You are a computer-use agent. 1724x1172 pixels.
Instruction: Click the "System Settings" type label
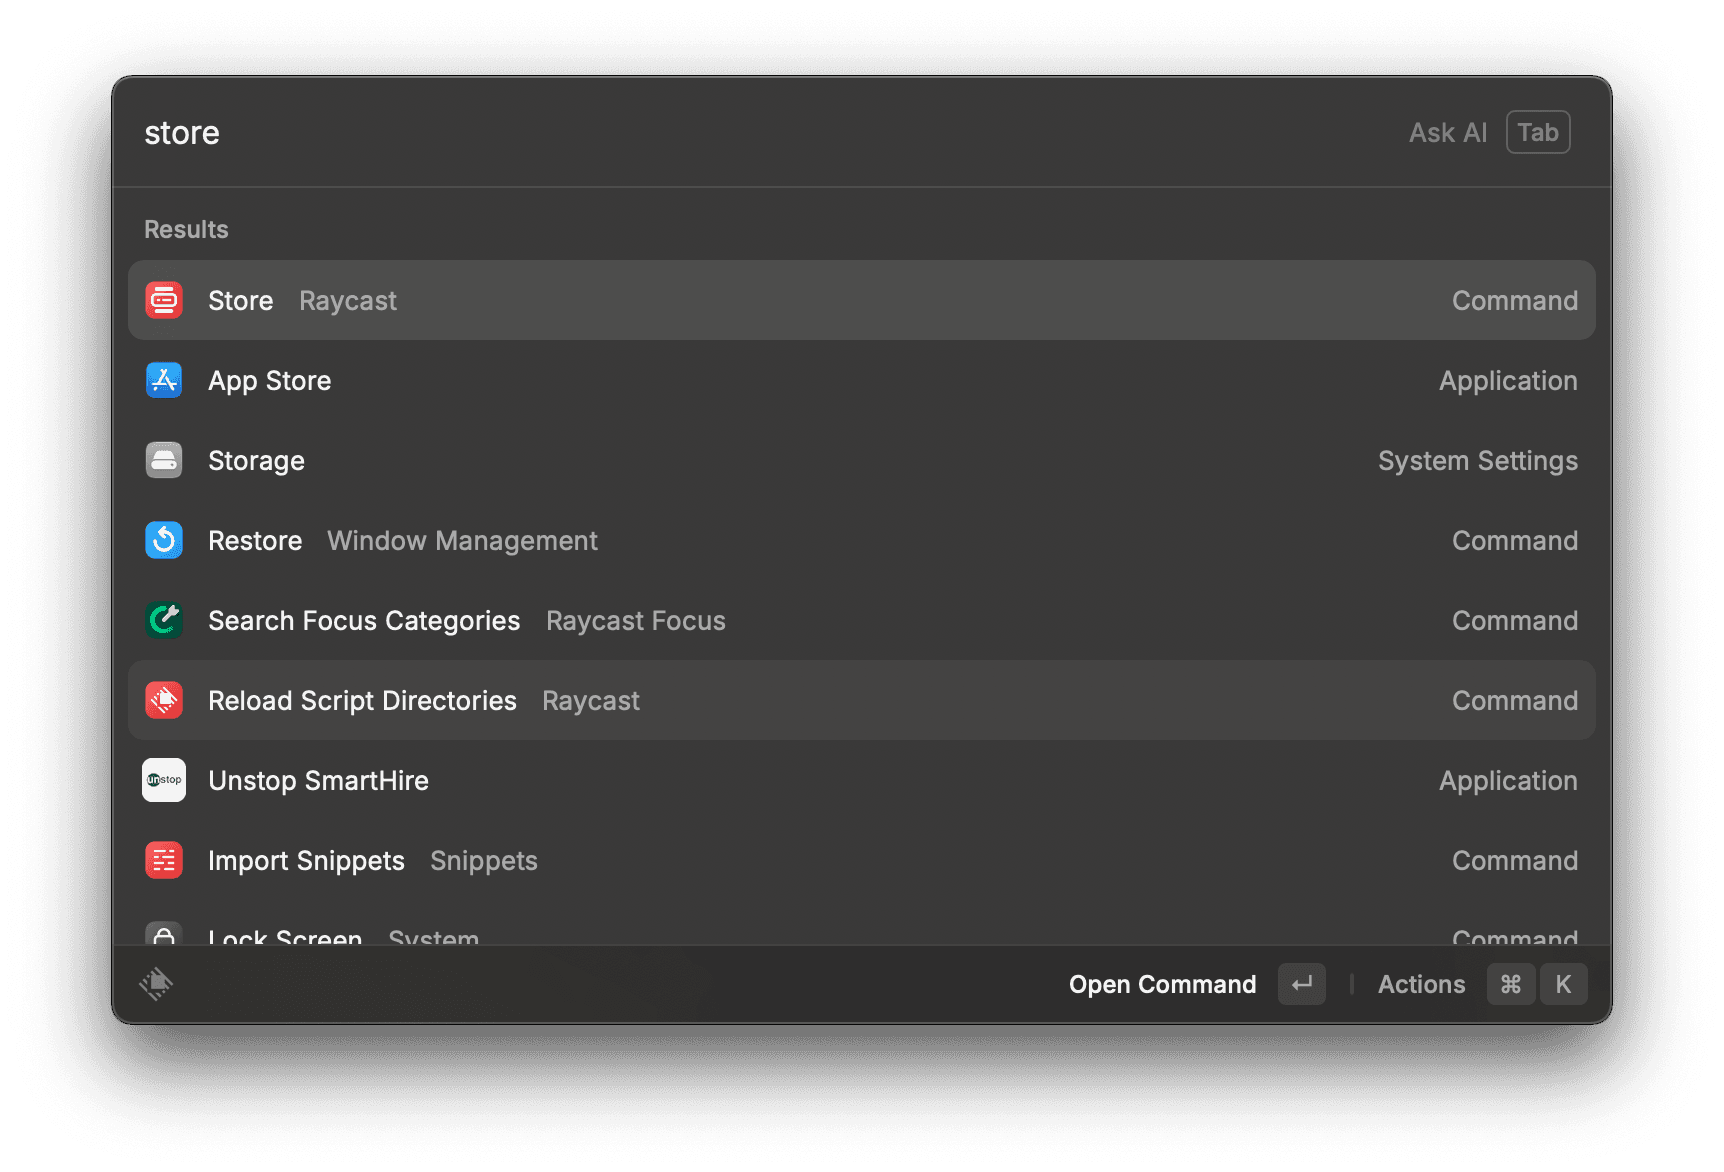pyautogui.click(x=1478, y=460)
